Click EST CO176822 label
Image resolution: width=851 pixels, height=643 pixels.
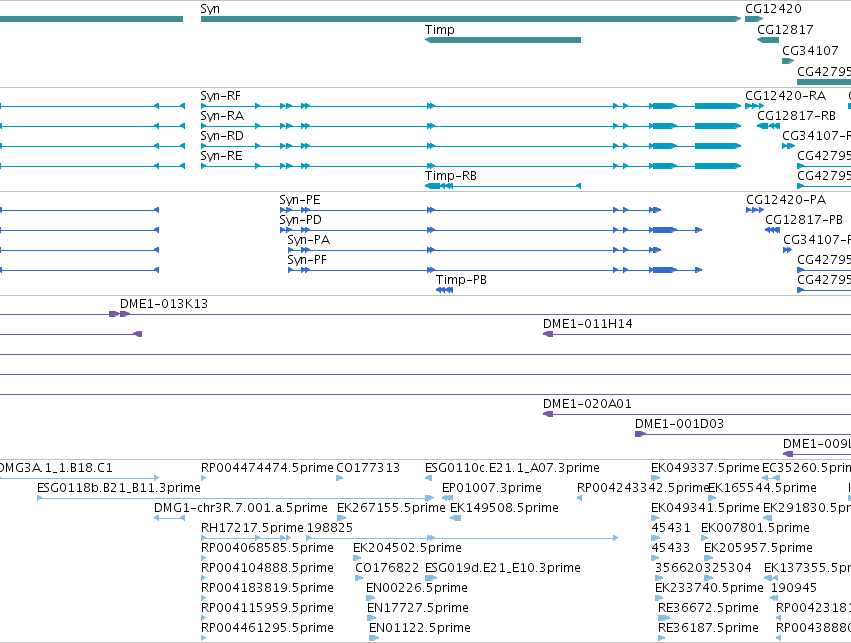(x=387, y=569)
